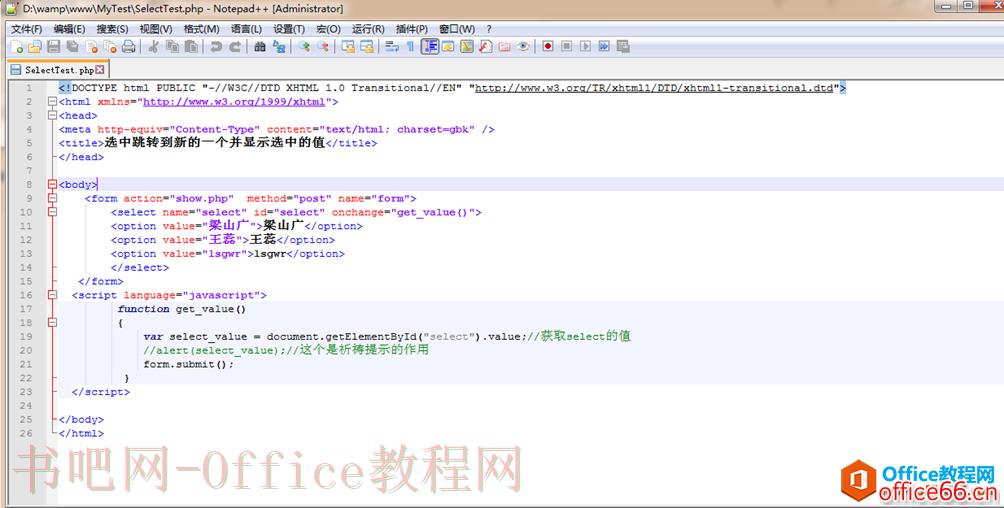Screen dimensions: 1004x508
Task: Open the 语言(L) menu
Action: point(246,29)
